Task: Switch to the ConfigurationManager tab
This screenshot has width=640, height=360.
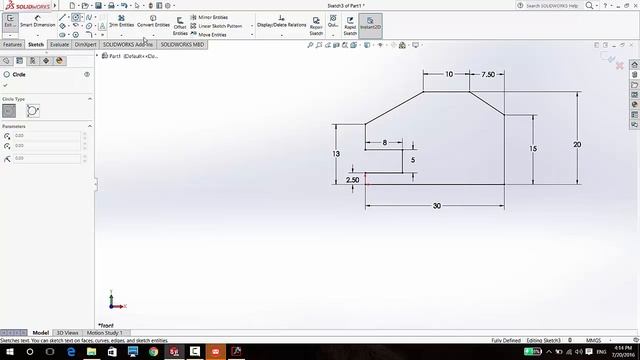Action: point(33,61)
